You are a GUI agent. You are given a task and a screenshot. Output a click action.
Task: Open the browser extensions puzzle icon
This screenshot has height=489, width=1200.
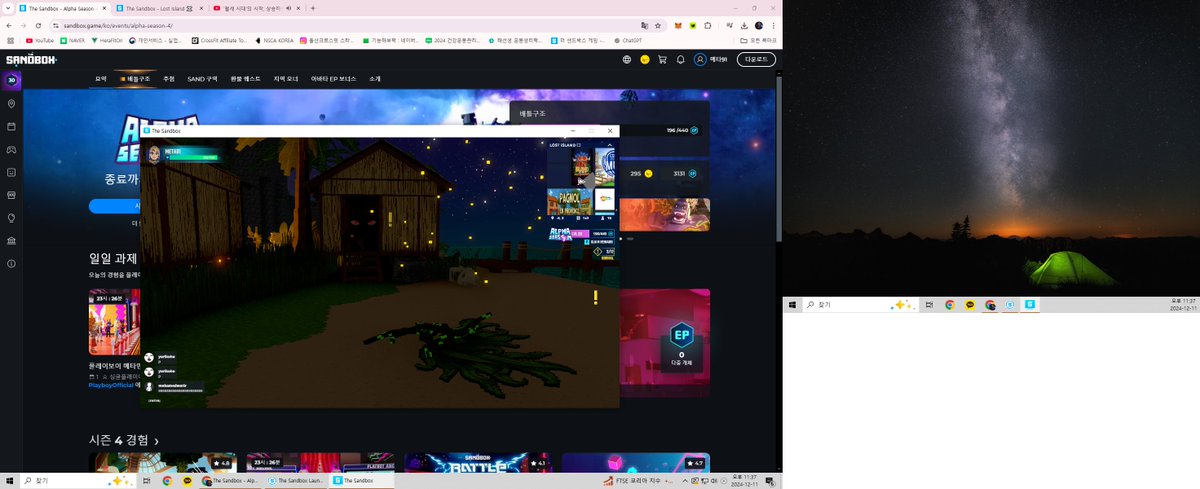708,25
